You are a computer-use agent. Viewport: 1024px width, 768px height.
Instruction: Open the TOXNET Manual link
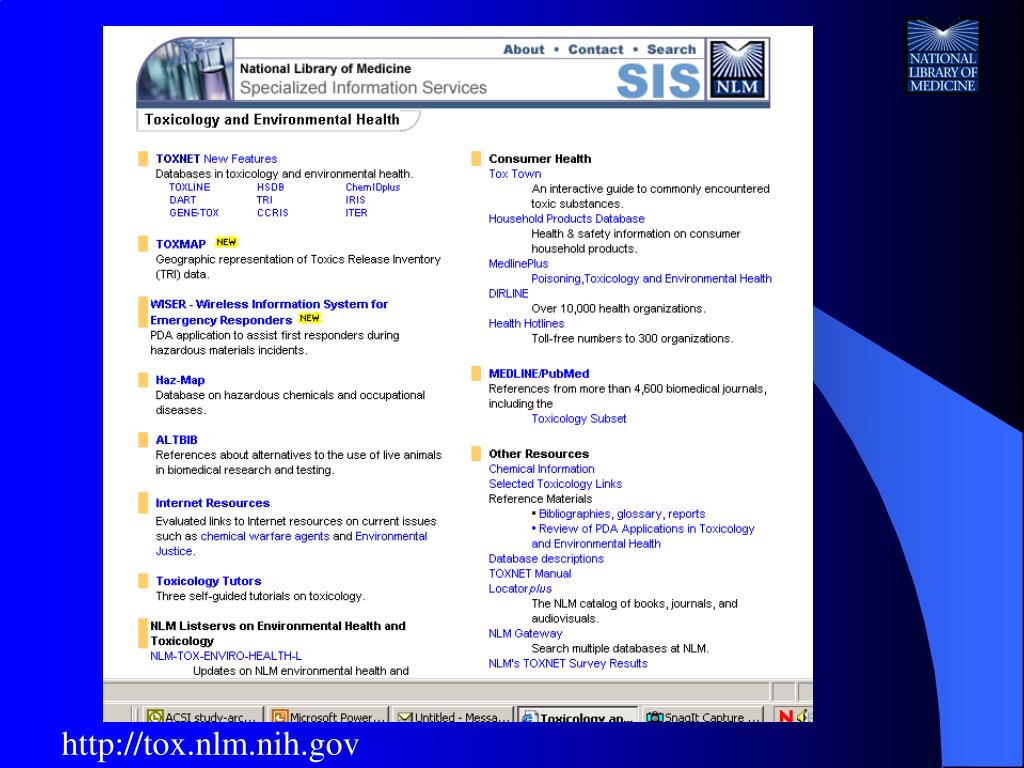[x=530, y=574]
